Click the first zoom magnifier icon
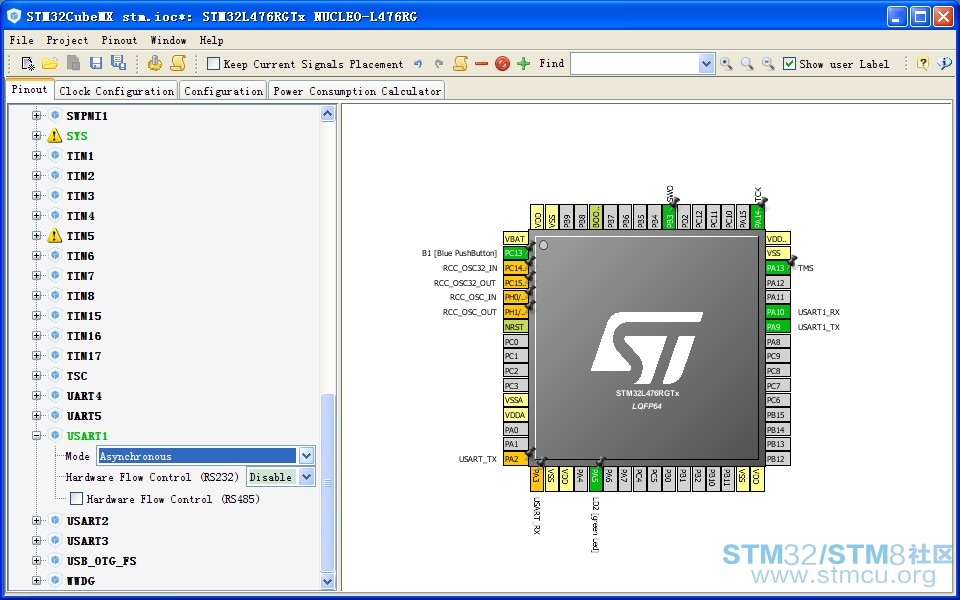Screen dimensions: 960x600 pos(726,64)
